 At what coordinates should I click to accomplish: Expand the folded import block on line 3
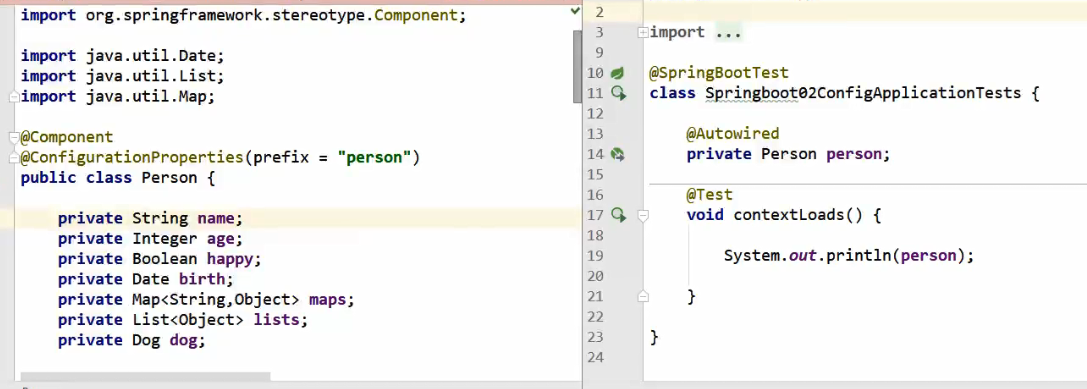[x=643, y=32]
